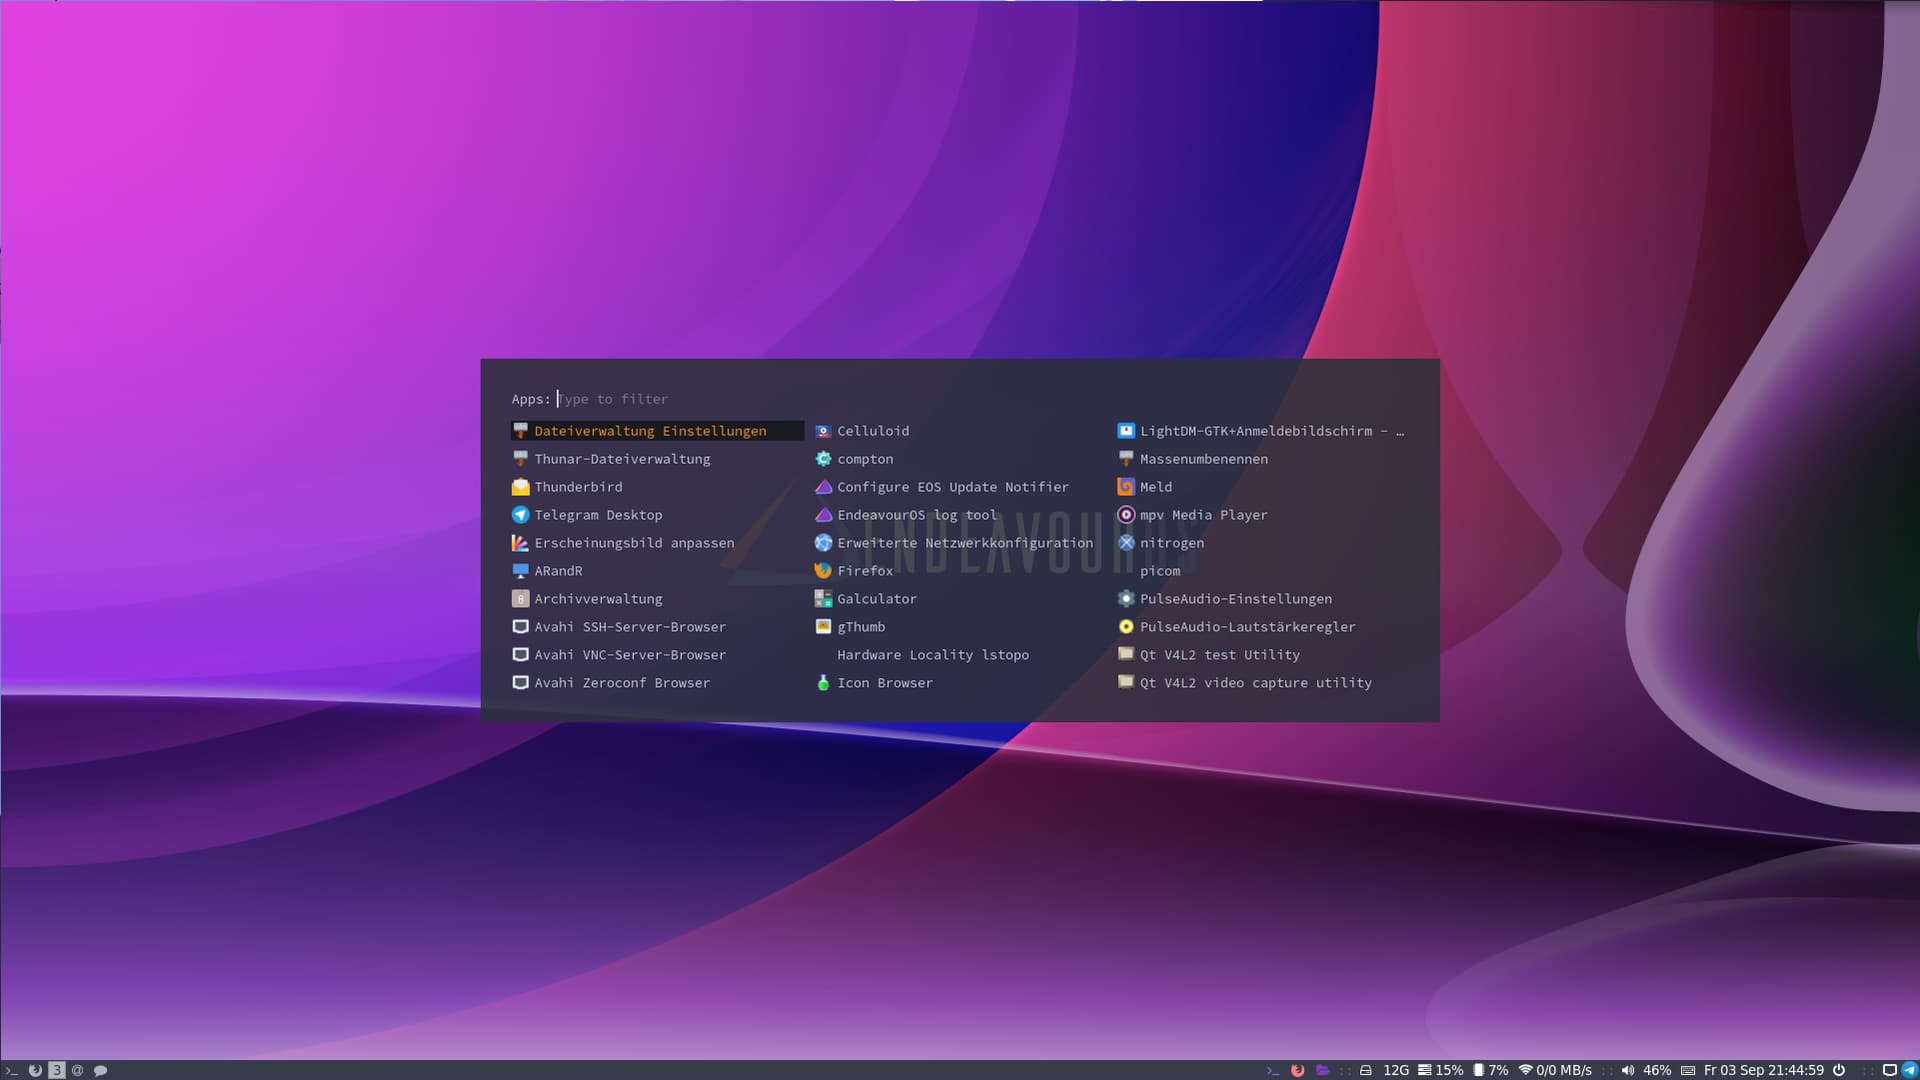Select Hardware Locality lstopo entry

click(x=960, y=655)
